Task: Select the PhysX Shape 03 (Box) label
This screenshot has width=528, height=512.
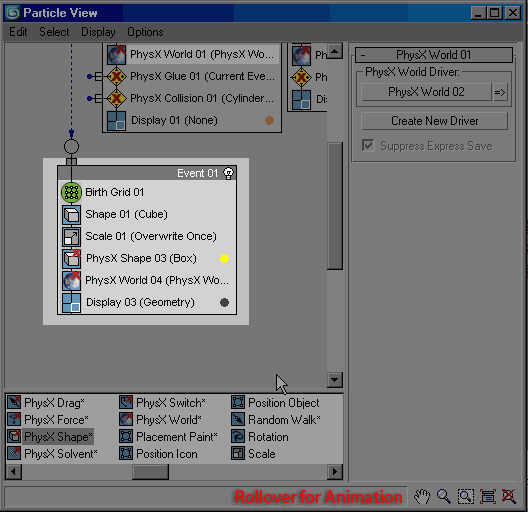Action: [141, 258]
